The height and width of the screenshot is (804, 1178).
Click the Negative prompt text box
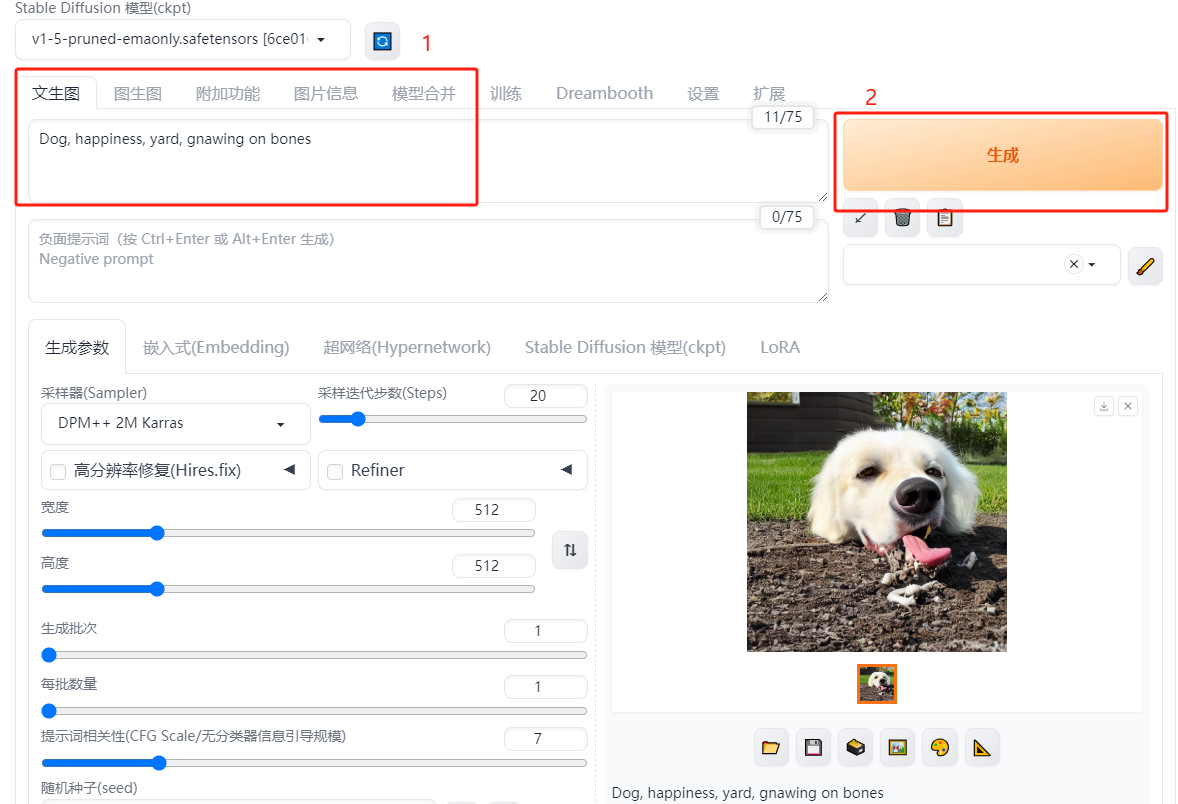tap(428, 261)
